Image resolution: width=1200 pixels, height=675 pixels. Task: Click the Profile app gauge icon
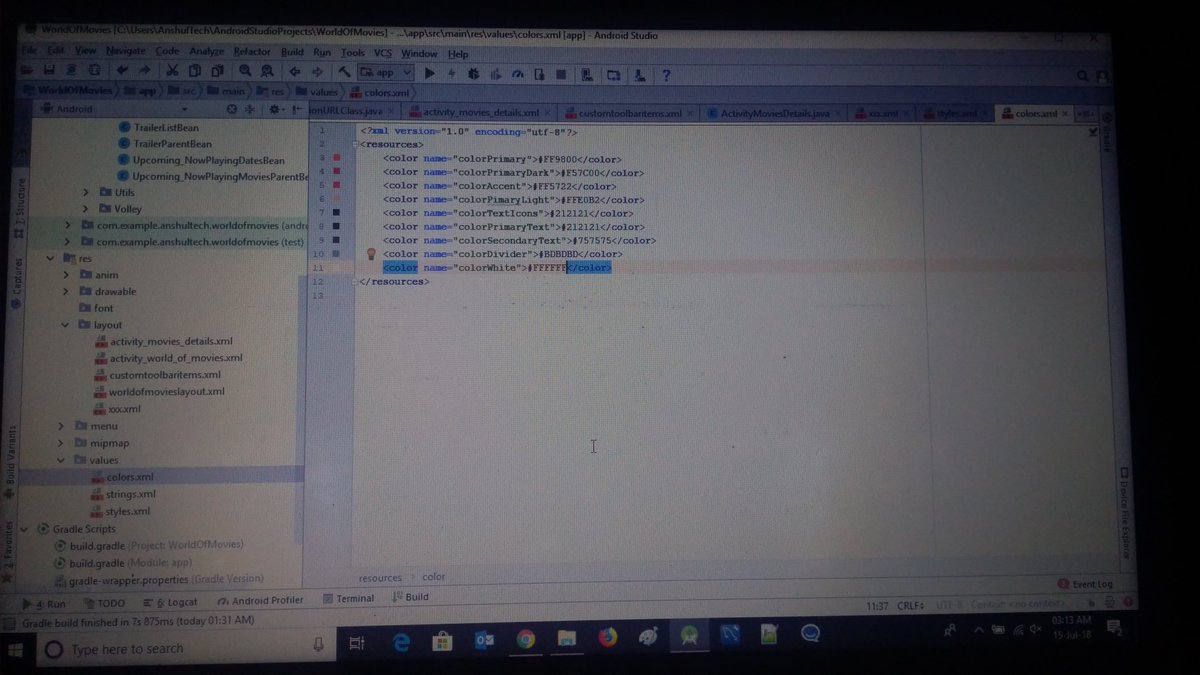coord(518,74)
